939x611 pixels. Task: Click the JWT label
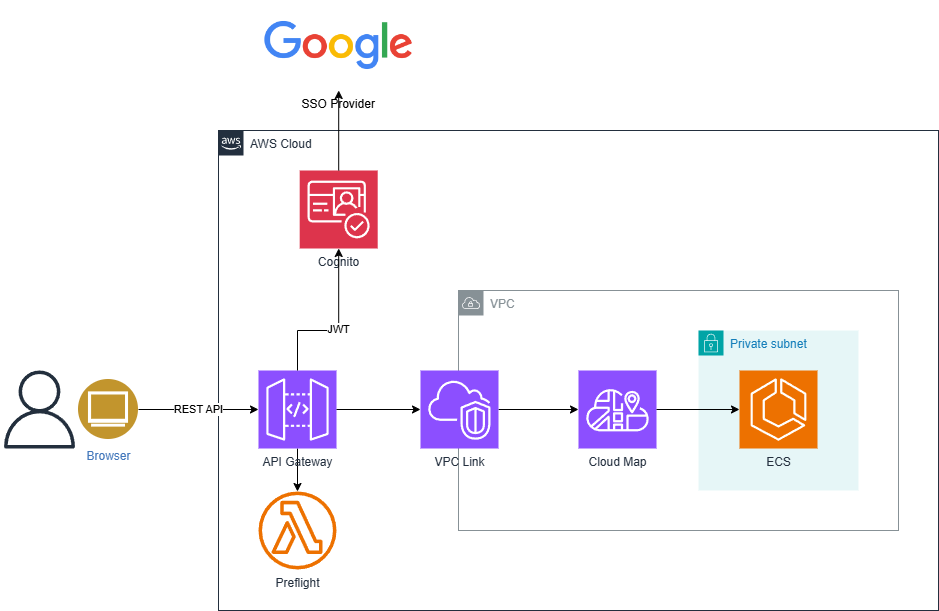[x=338, y=329]
